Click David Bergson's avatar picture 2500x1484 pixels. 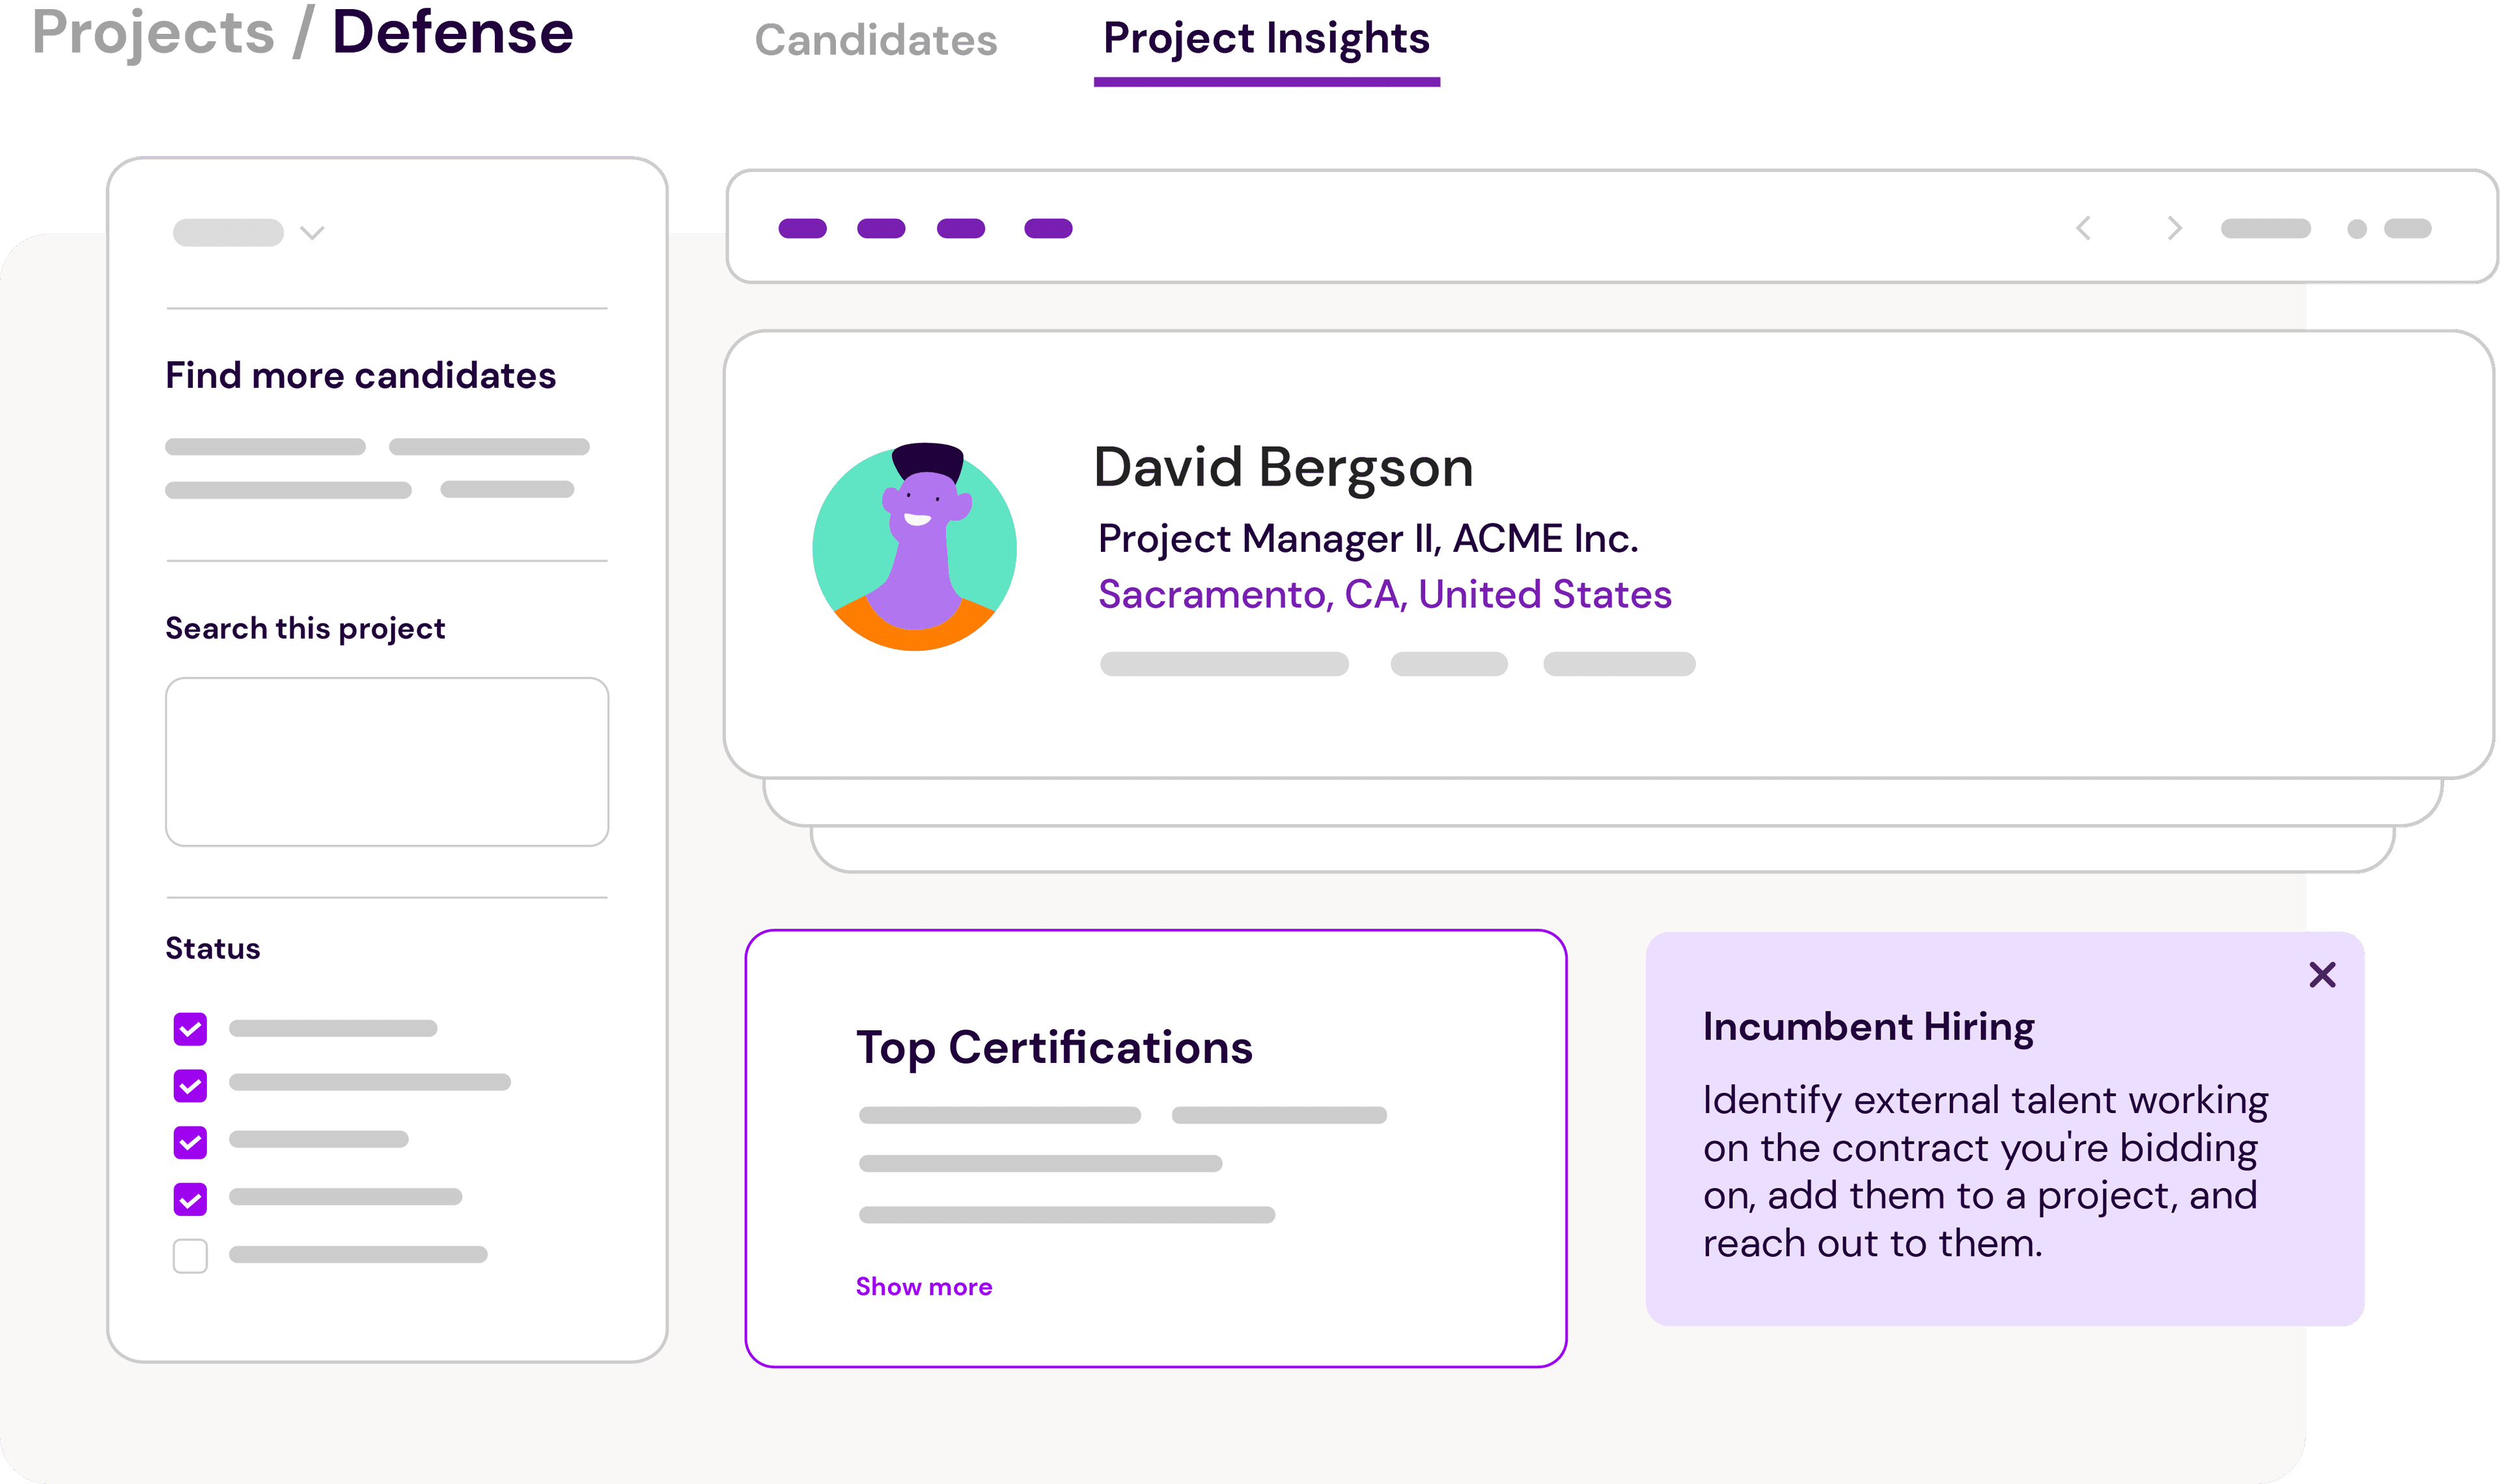914,548
